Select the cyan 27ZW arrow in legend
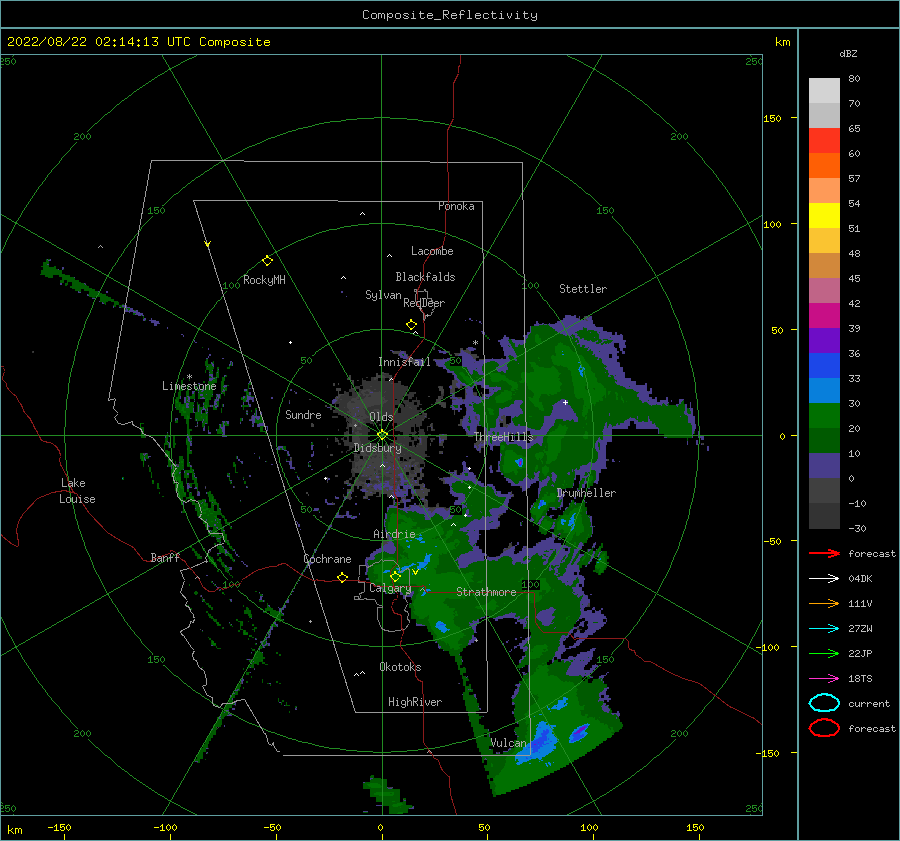The height and width of the screenshot is (841, 900). pos(824,629)
